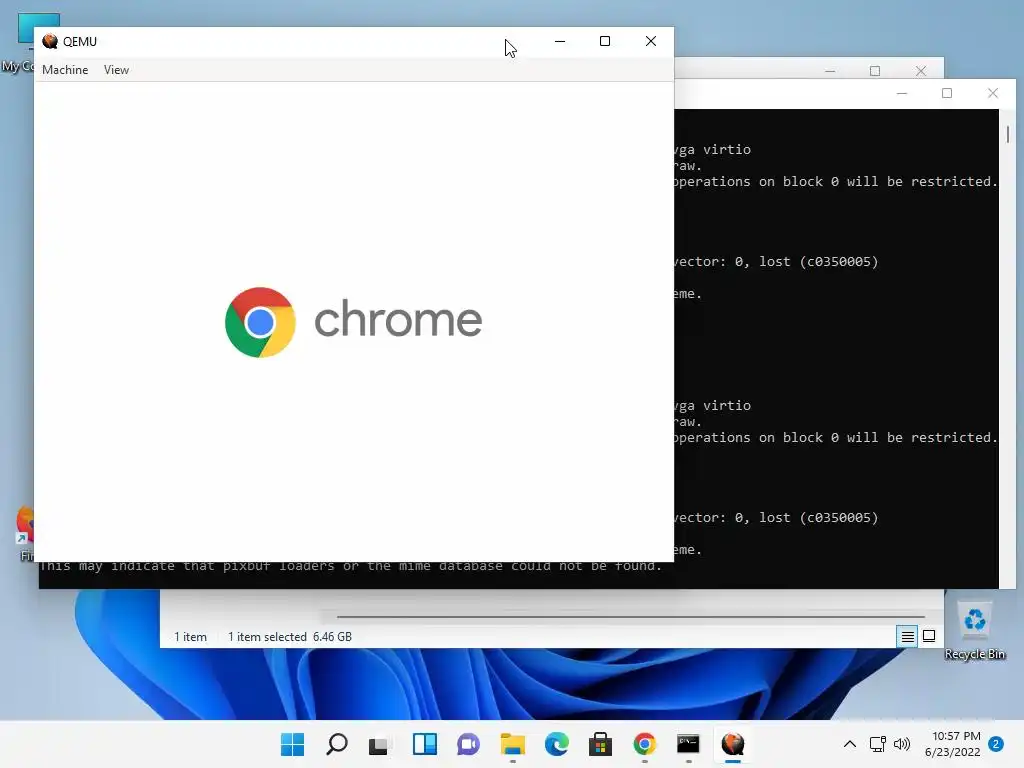Close the File Explorer window in back
This screenshot has width=1024, height=768.
coord(921,71)
